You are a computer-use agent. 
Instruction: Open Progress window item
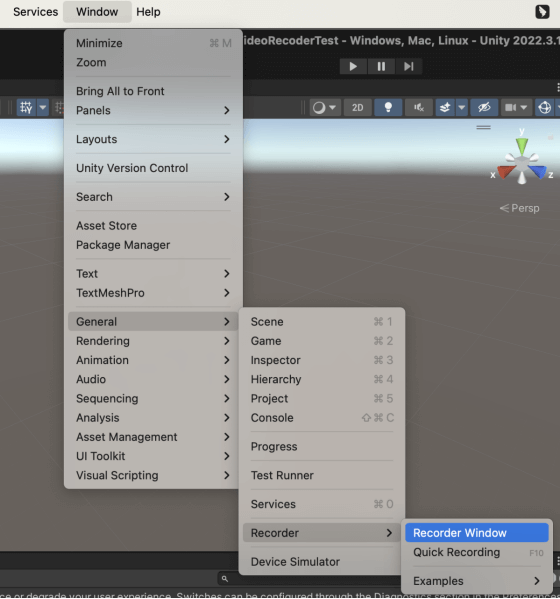point(322,447)
